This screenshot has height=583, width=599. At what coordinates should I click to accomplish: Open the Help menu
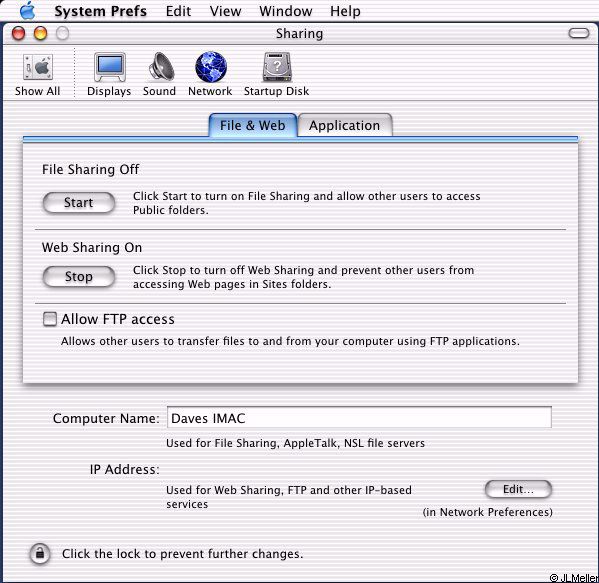pyautogui.click(x=345, y=11)
